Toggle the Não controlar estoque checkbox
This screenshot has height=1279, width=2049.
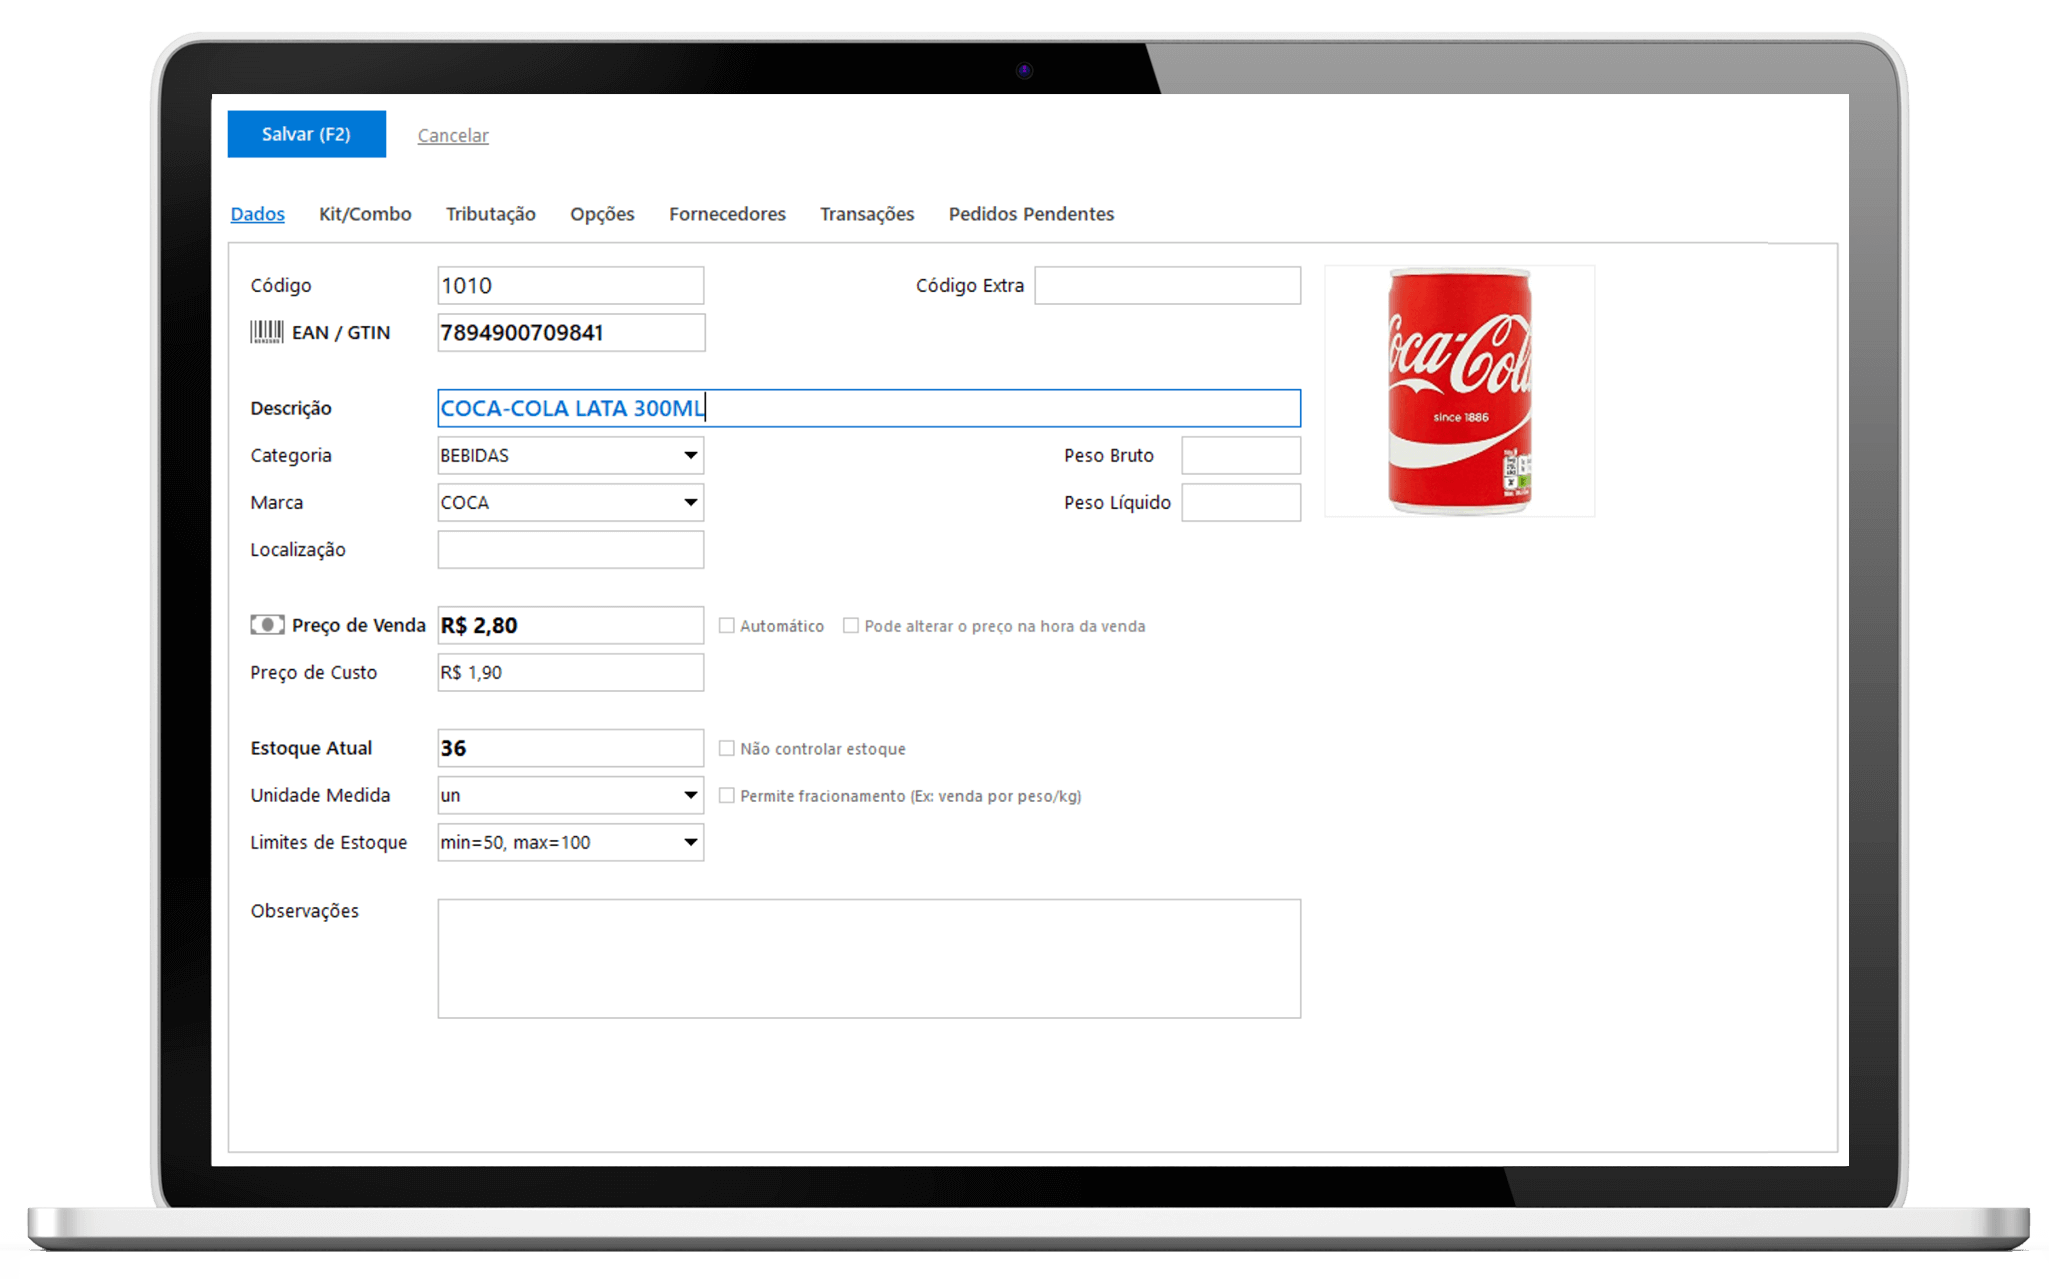pos(727,749)
